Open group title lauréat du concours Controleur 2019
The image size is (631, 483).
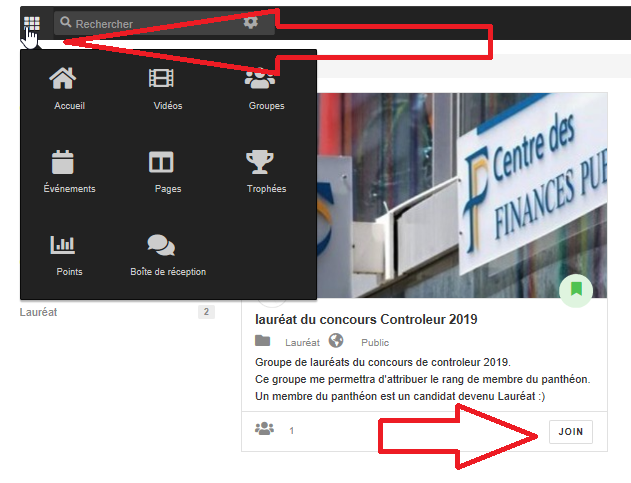[366, 320]
